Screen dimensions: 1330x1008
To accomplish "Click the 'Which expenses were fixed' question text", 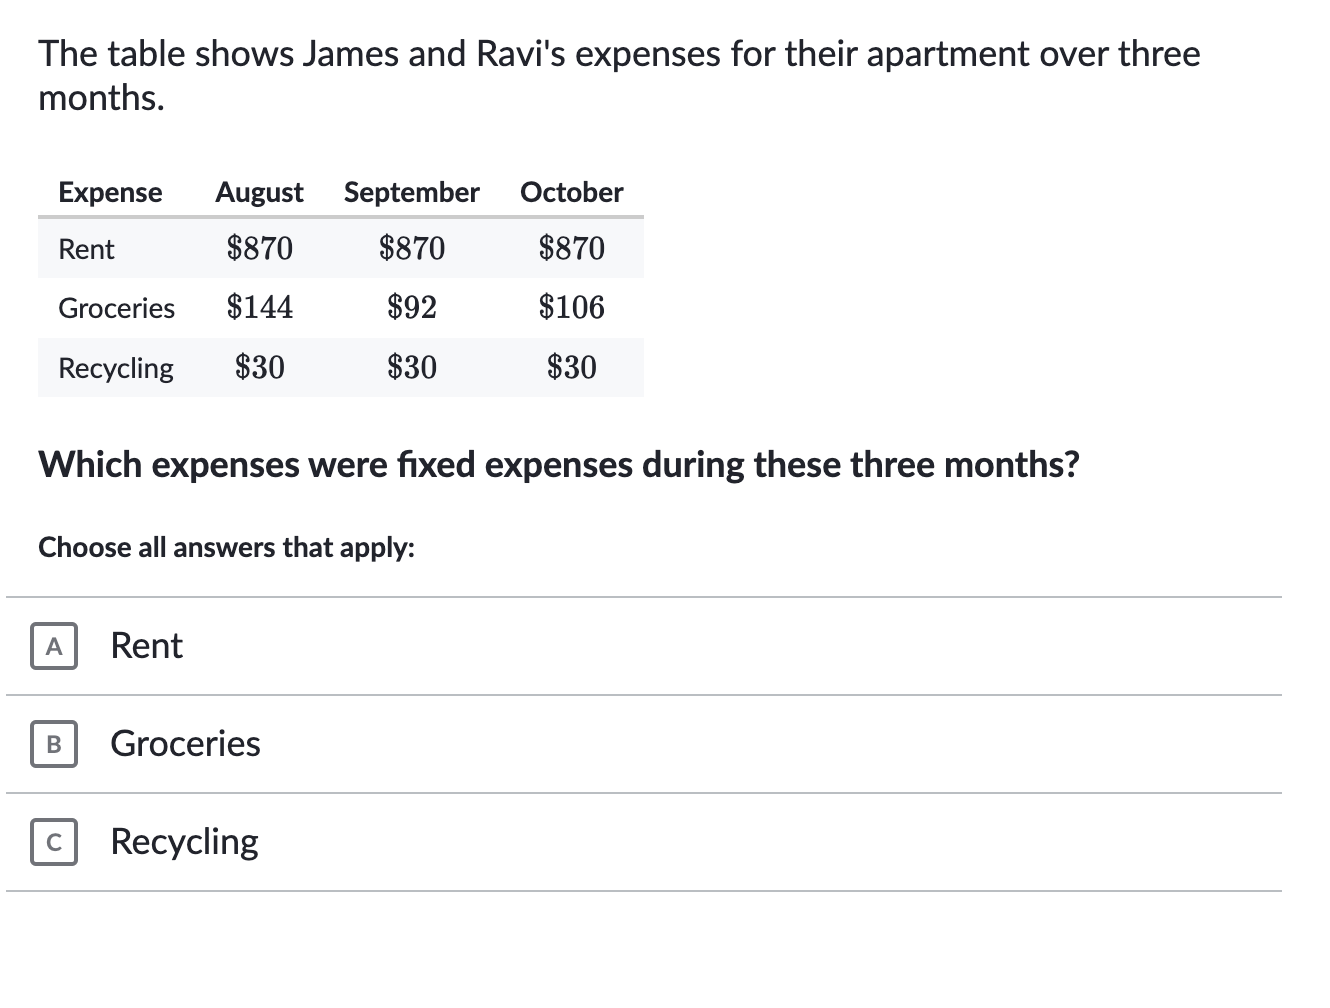I will tap(559, 465).
